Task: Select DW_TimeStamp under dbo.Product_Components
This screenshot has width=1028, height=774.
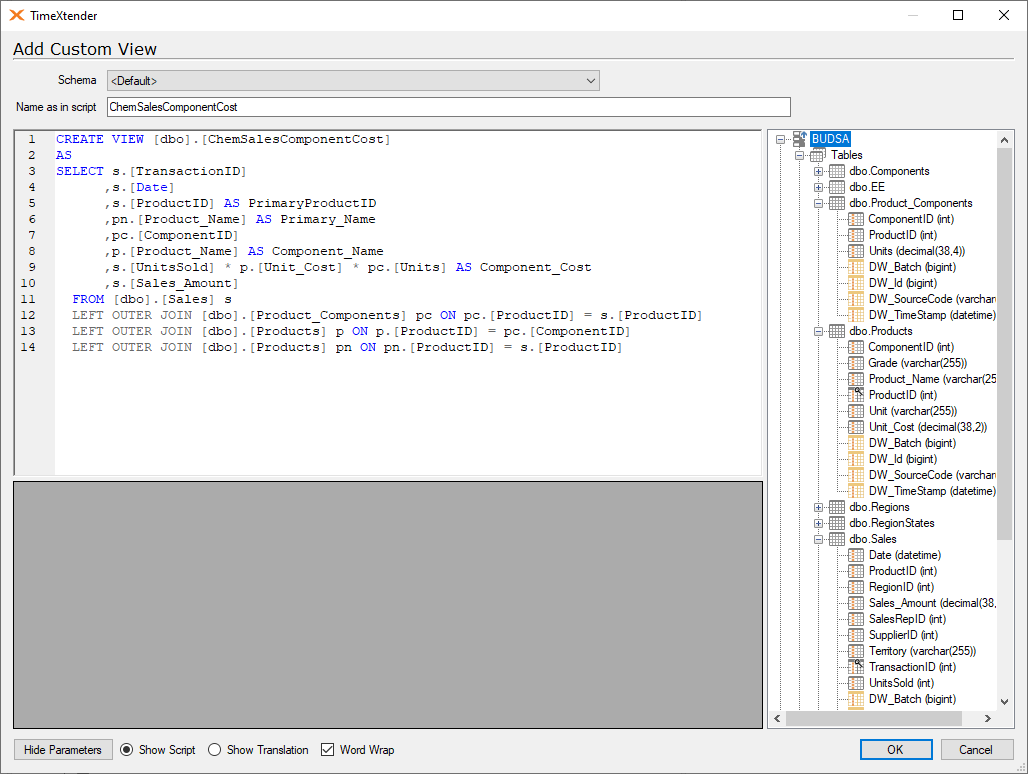Action: pos(932,315)
